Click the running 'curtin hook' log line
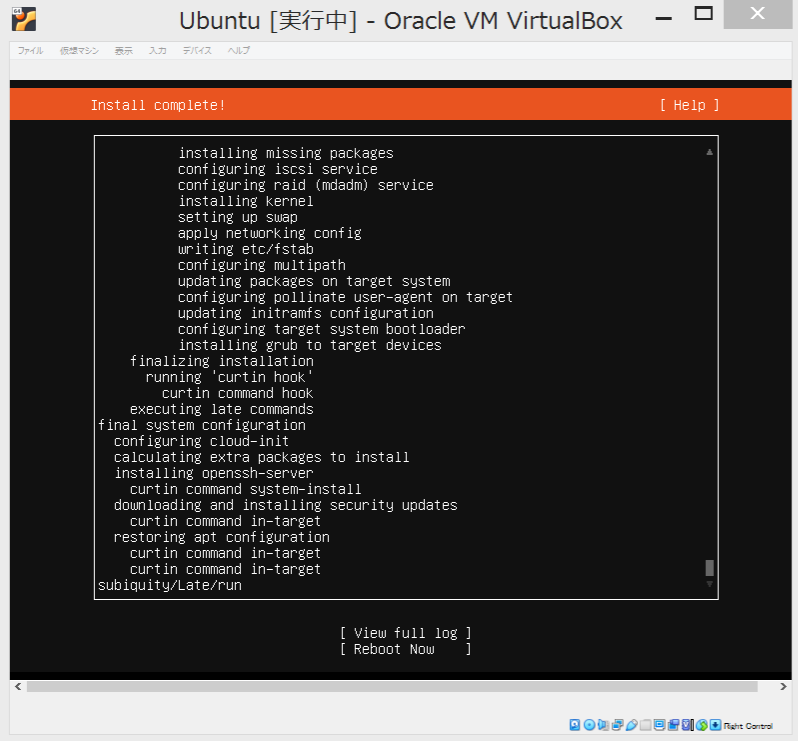 [229, 377]
